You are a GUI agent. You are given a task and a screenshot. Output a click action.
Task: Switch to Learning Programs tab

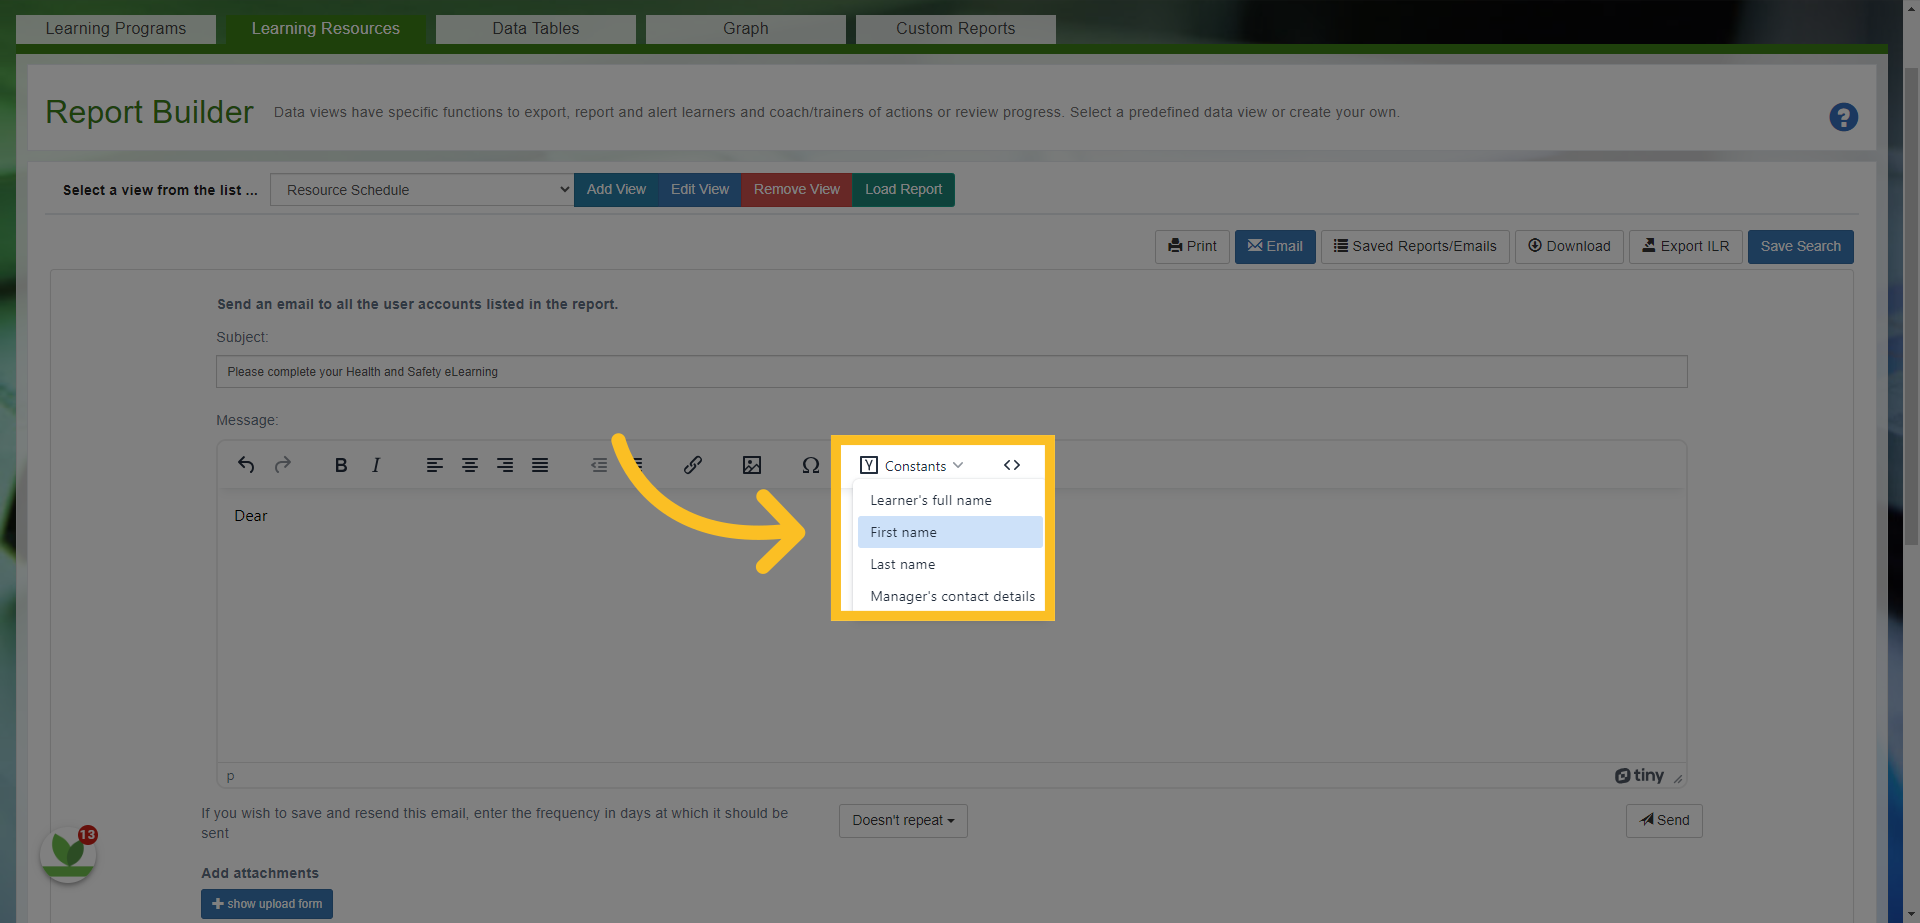tap(116, 29)
